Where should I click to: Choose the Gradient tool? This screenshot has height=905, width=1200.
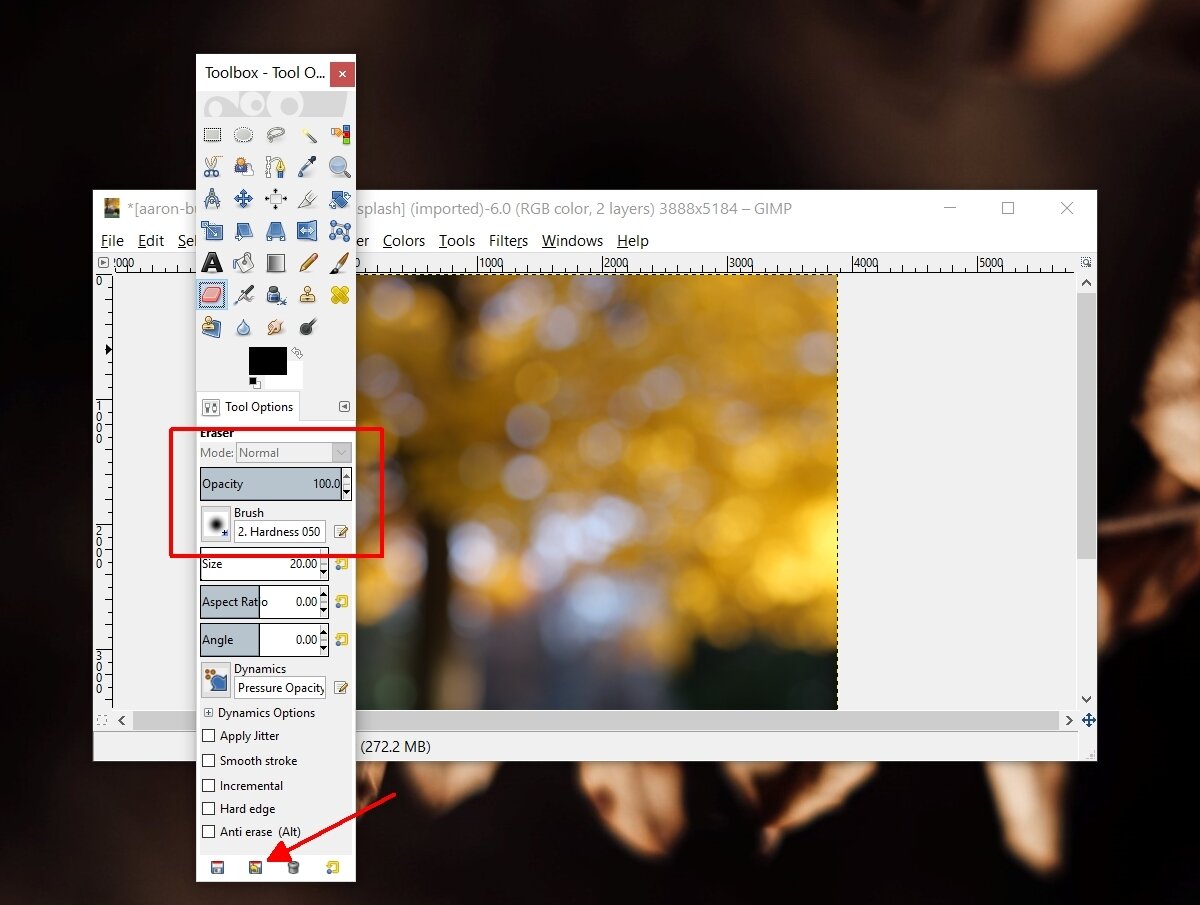pos(276,263)
